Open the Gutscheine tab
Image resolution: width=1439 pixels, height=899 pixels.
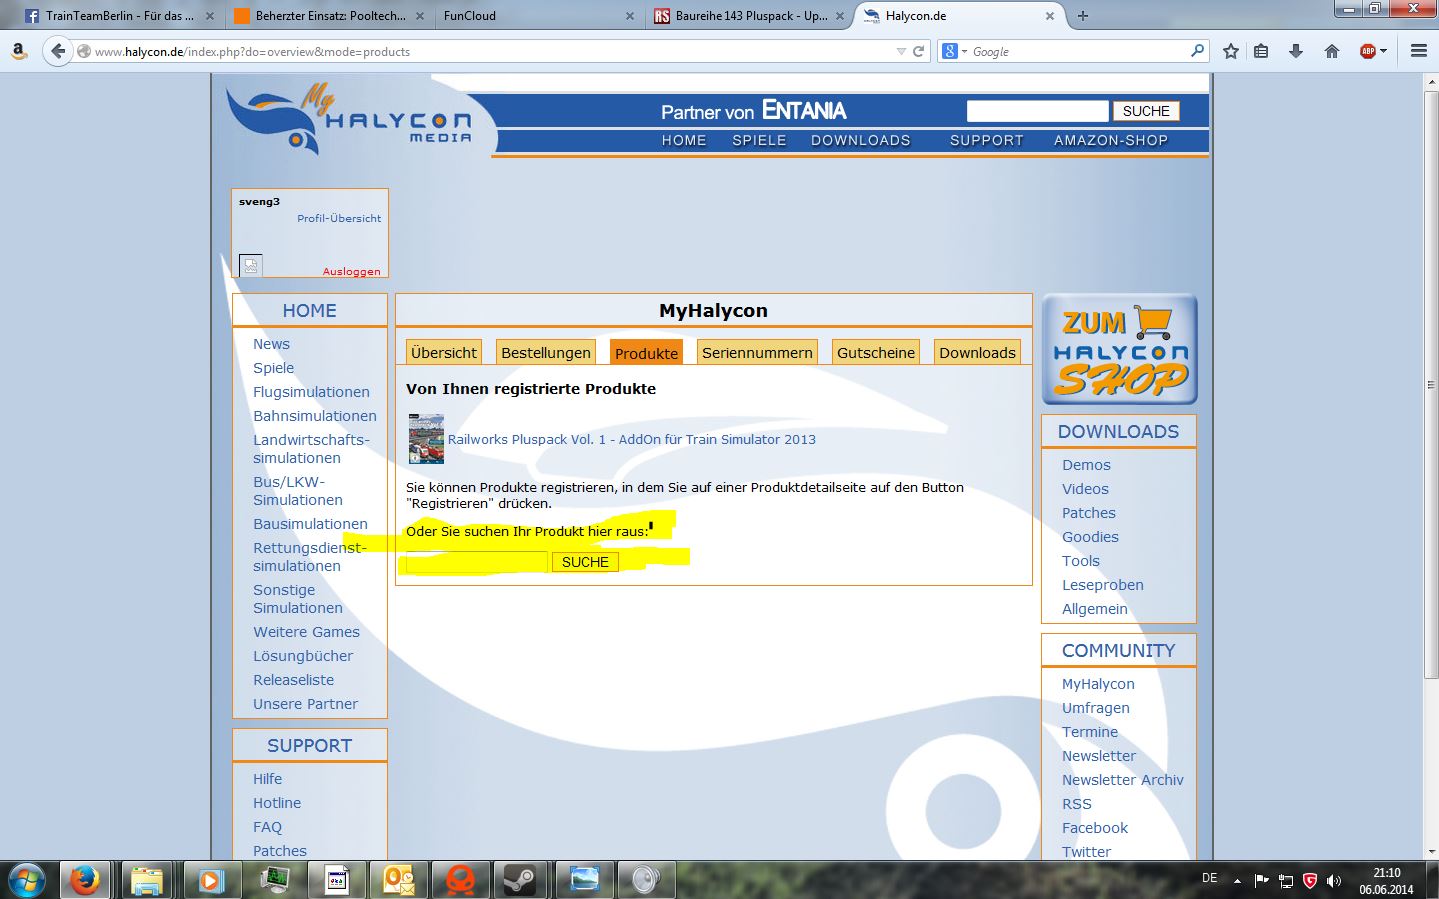(876, 352)
